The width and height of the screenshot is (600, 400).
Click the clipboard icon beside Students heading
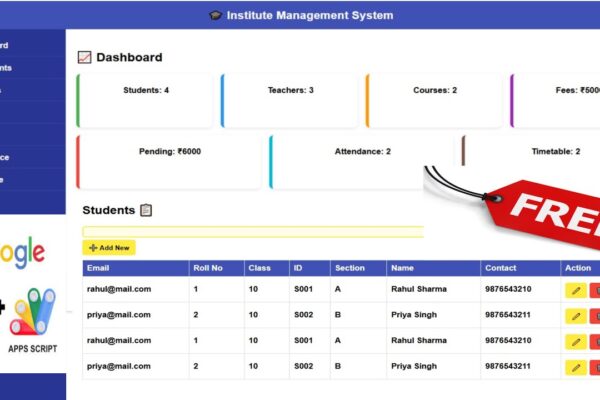(146, 210)
